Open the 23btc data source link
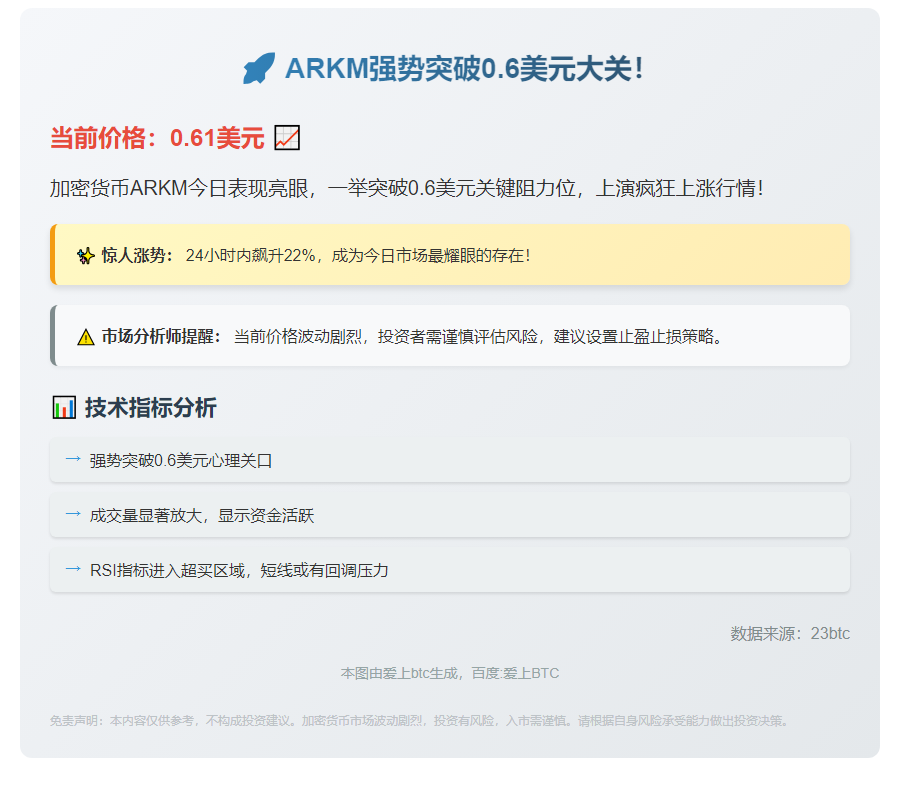 (828, 633)
